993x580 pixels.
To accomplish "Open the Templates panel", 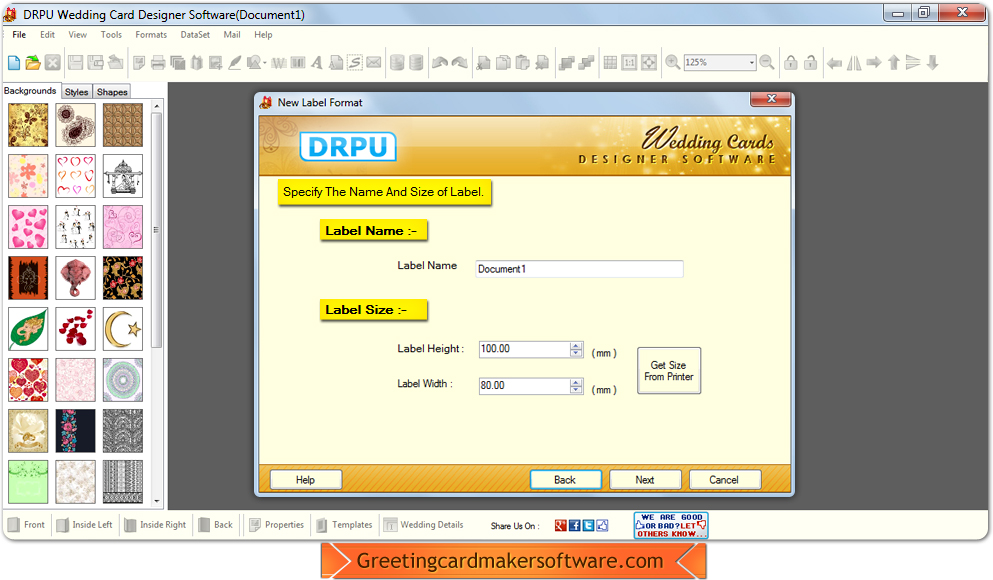I will (x=345, y=525).
